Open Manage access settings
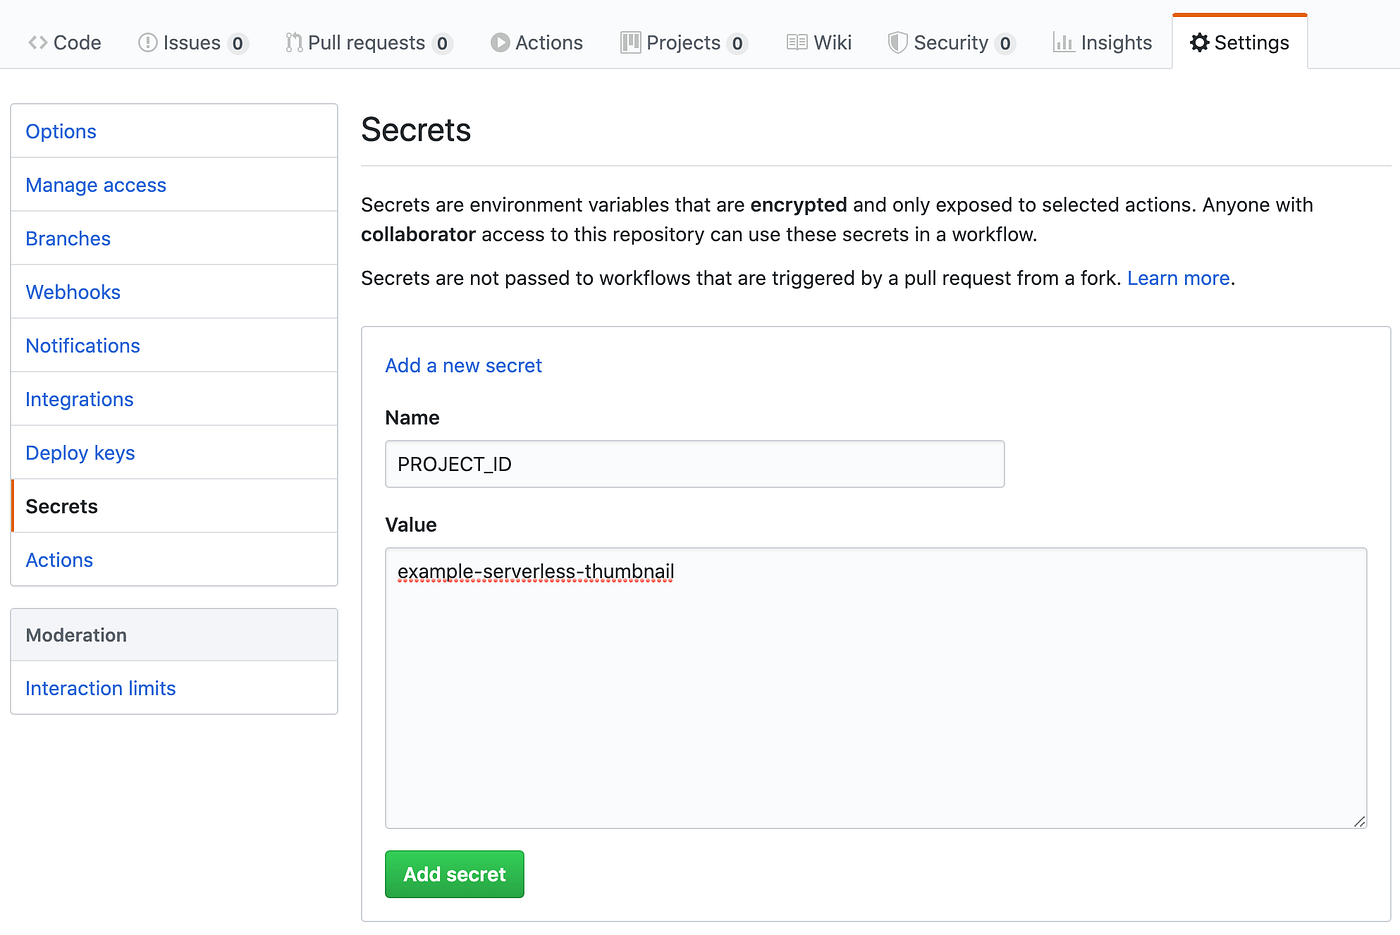The height and width of the screenshot is (935, 1400). pyautogui.click(x=95, y=185)
